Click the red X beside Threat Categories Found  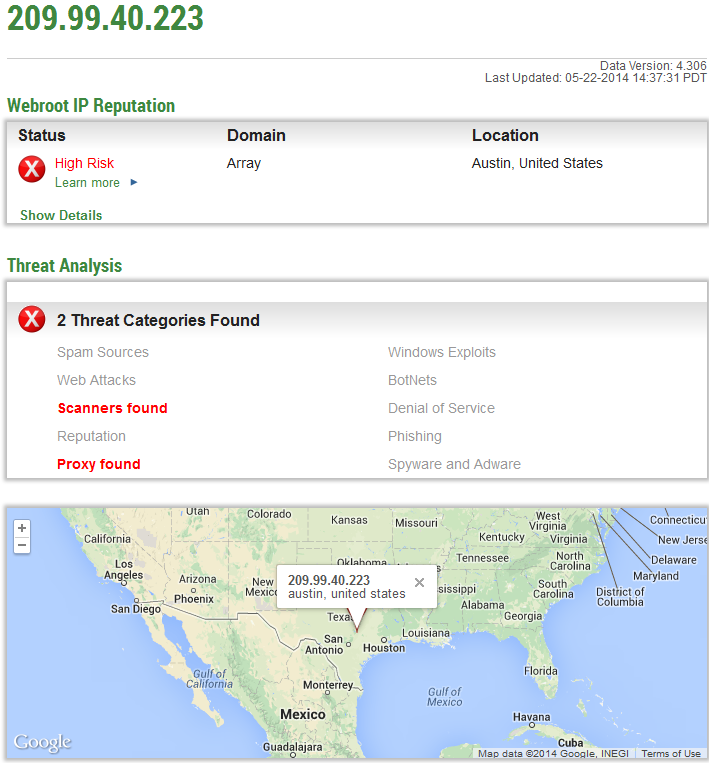click(x=32, y=319)
